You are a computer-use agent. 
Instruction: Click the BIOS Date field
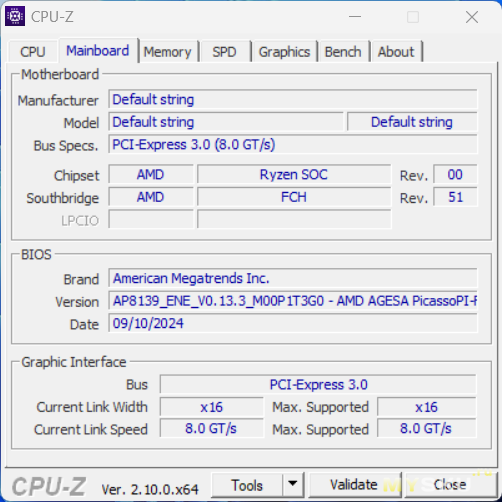[x=293, y=323]
